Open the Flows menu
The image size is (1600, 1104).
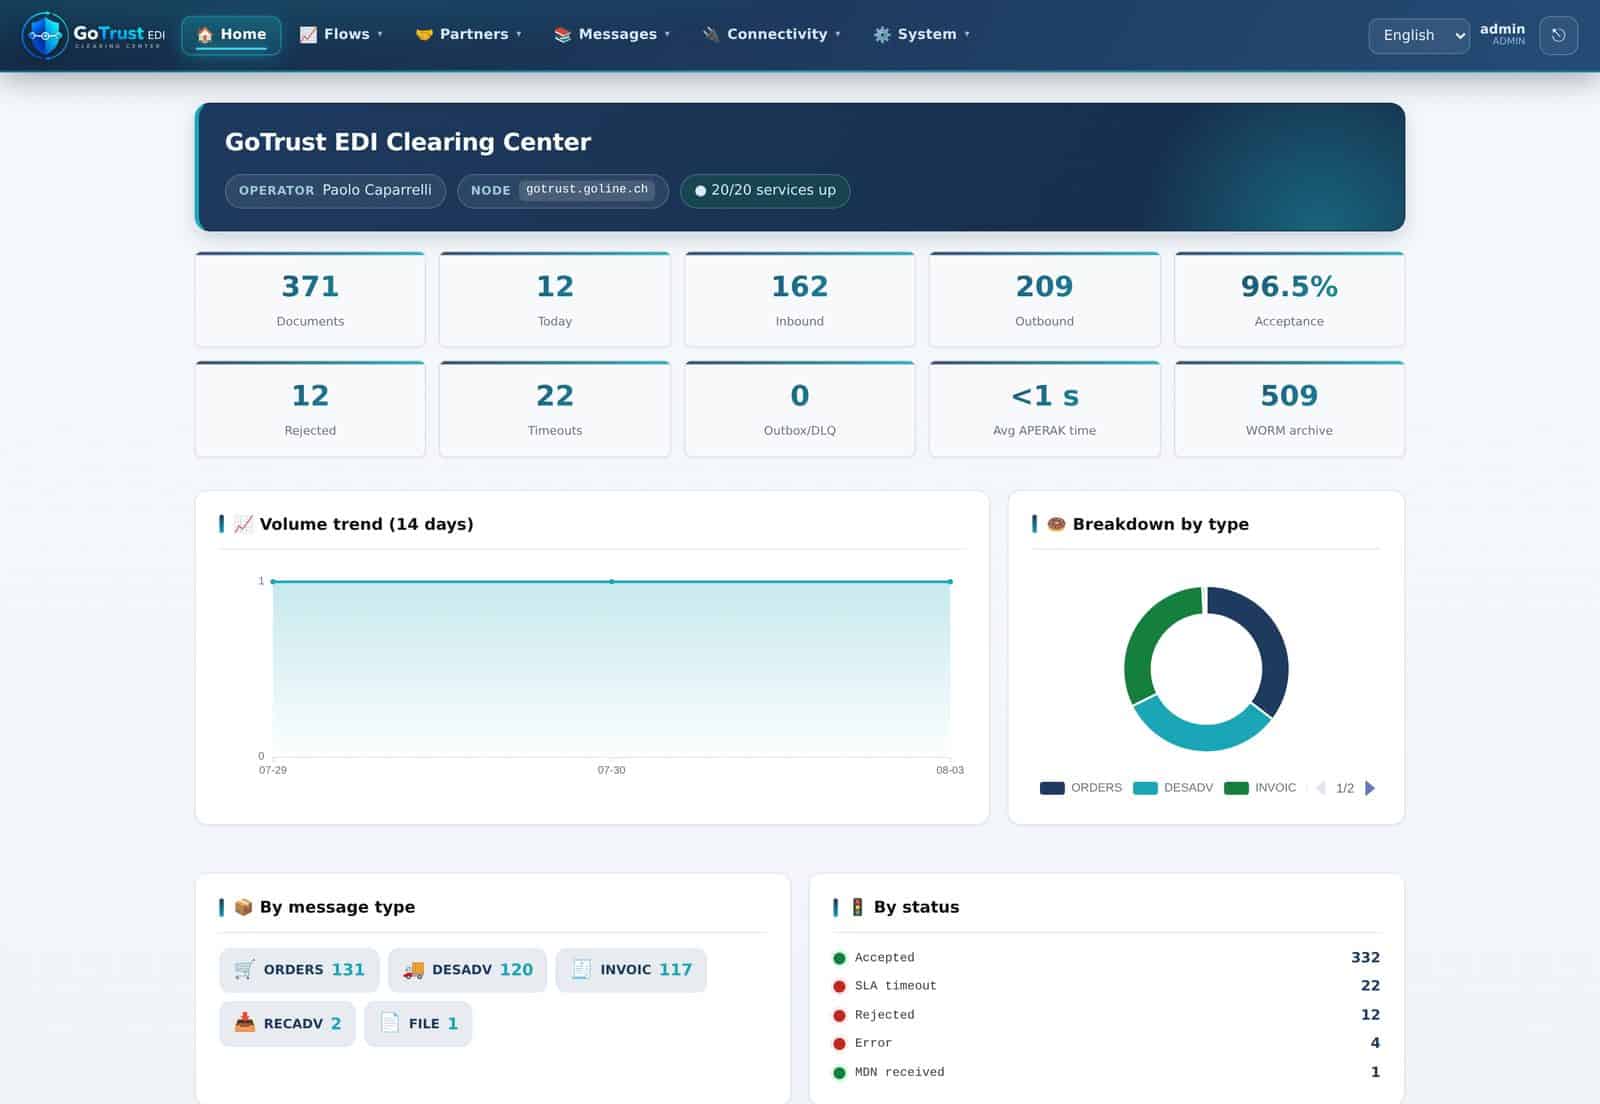(x=341, y=35)
